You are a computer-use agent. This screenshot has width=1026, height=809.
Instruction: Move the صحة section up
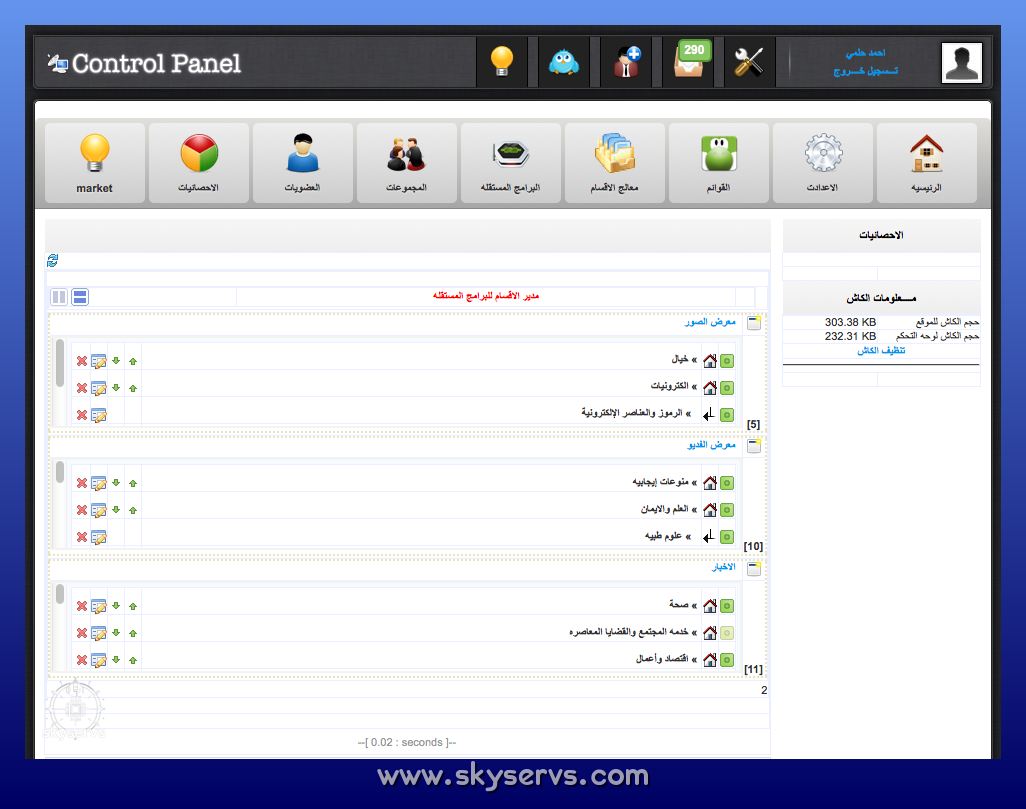[x=133, y=606]
